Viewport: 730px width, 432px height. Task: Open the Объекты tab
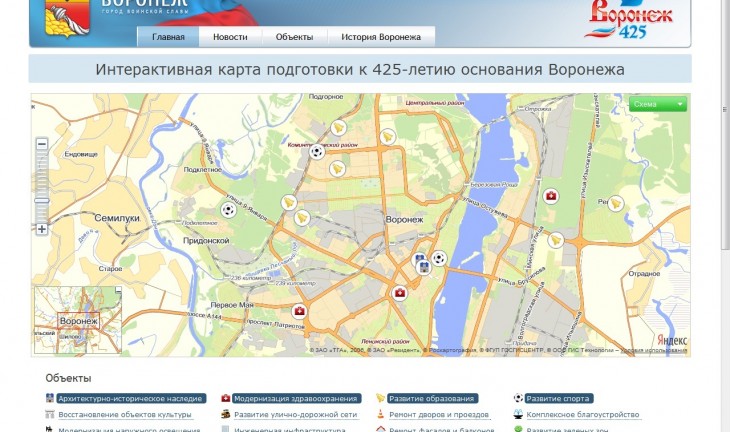click(x=294, y=37)
